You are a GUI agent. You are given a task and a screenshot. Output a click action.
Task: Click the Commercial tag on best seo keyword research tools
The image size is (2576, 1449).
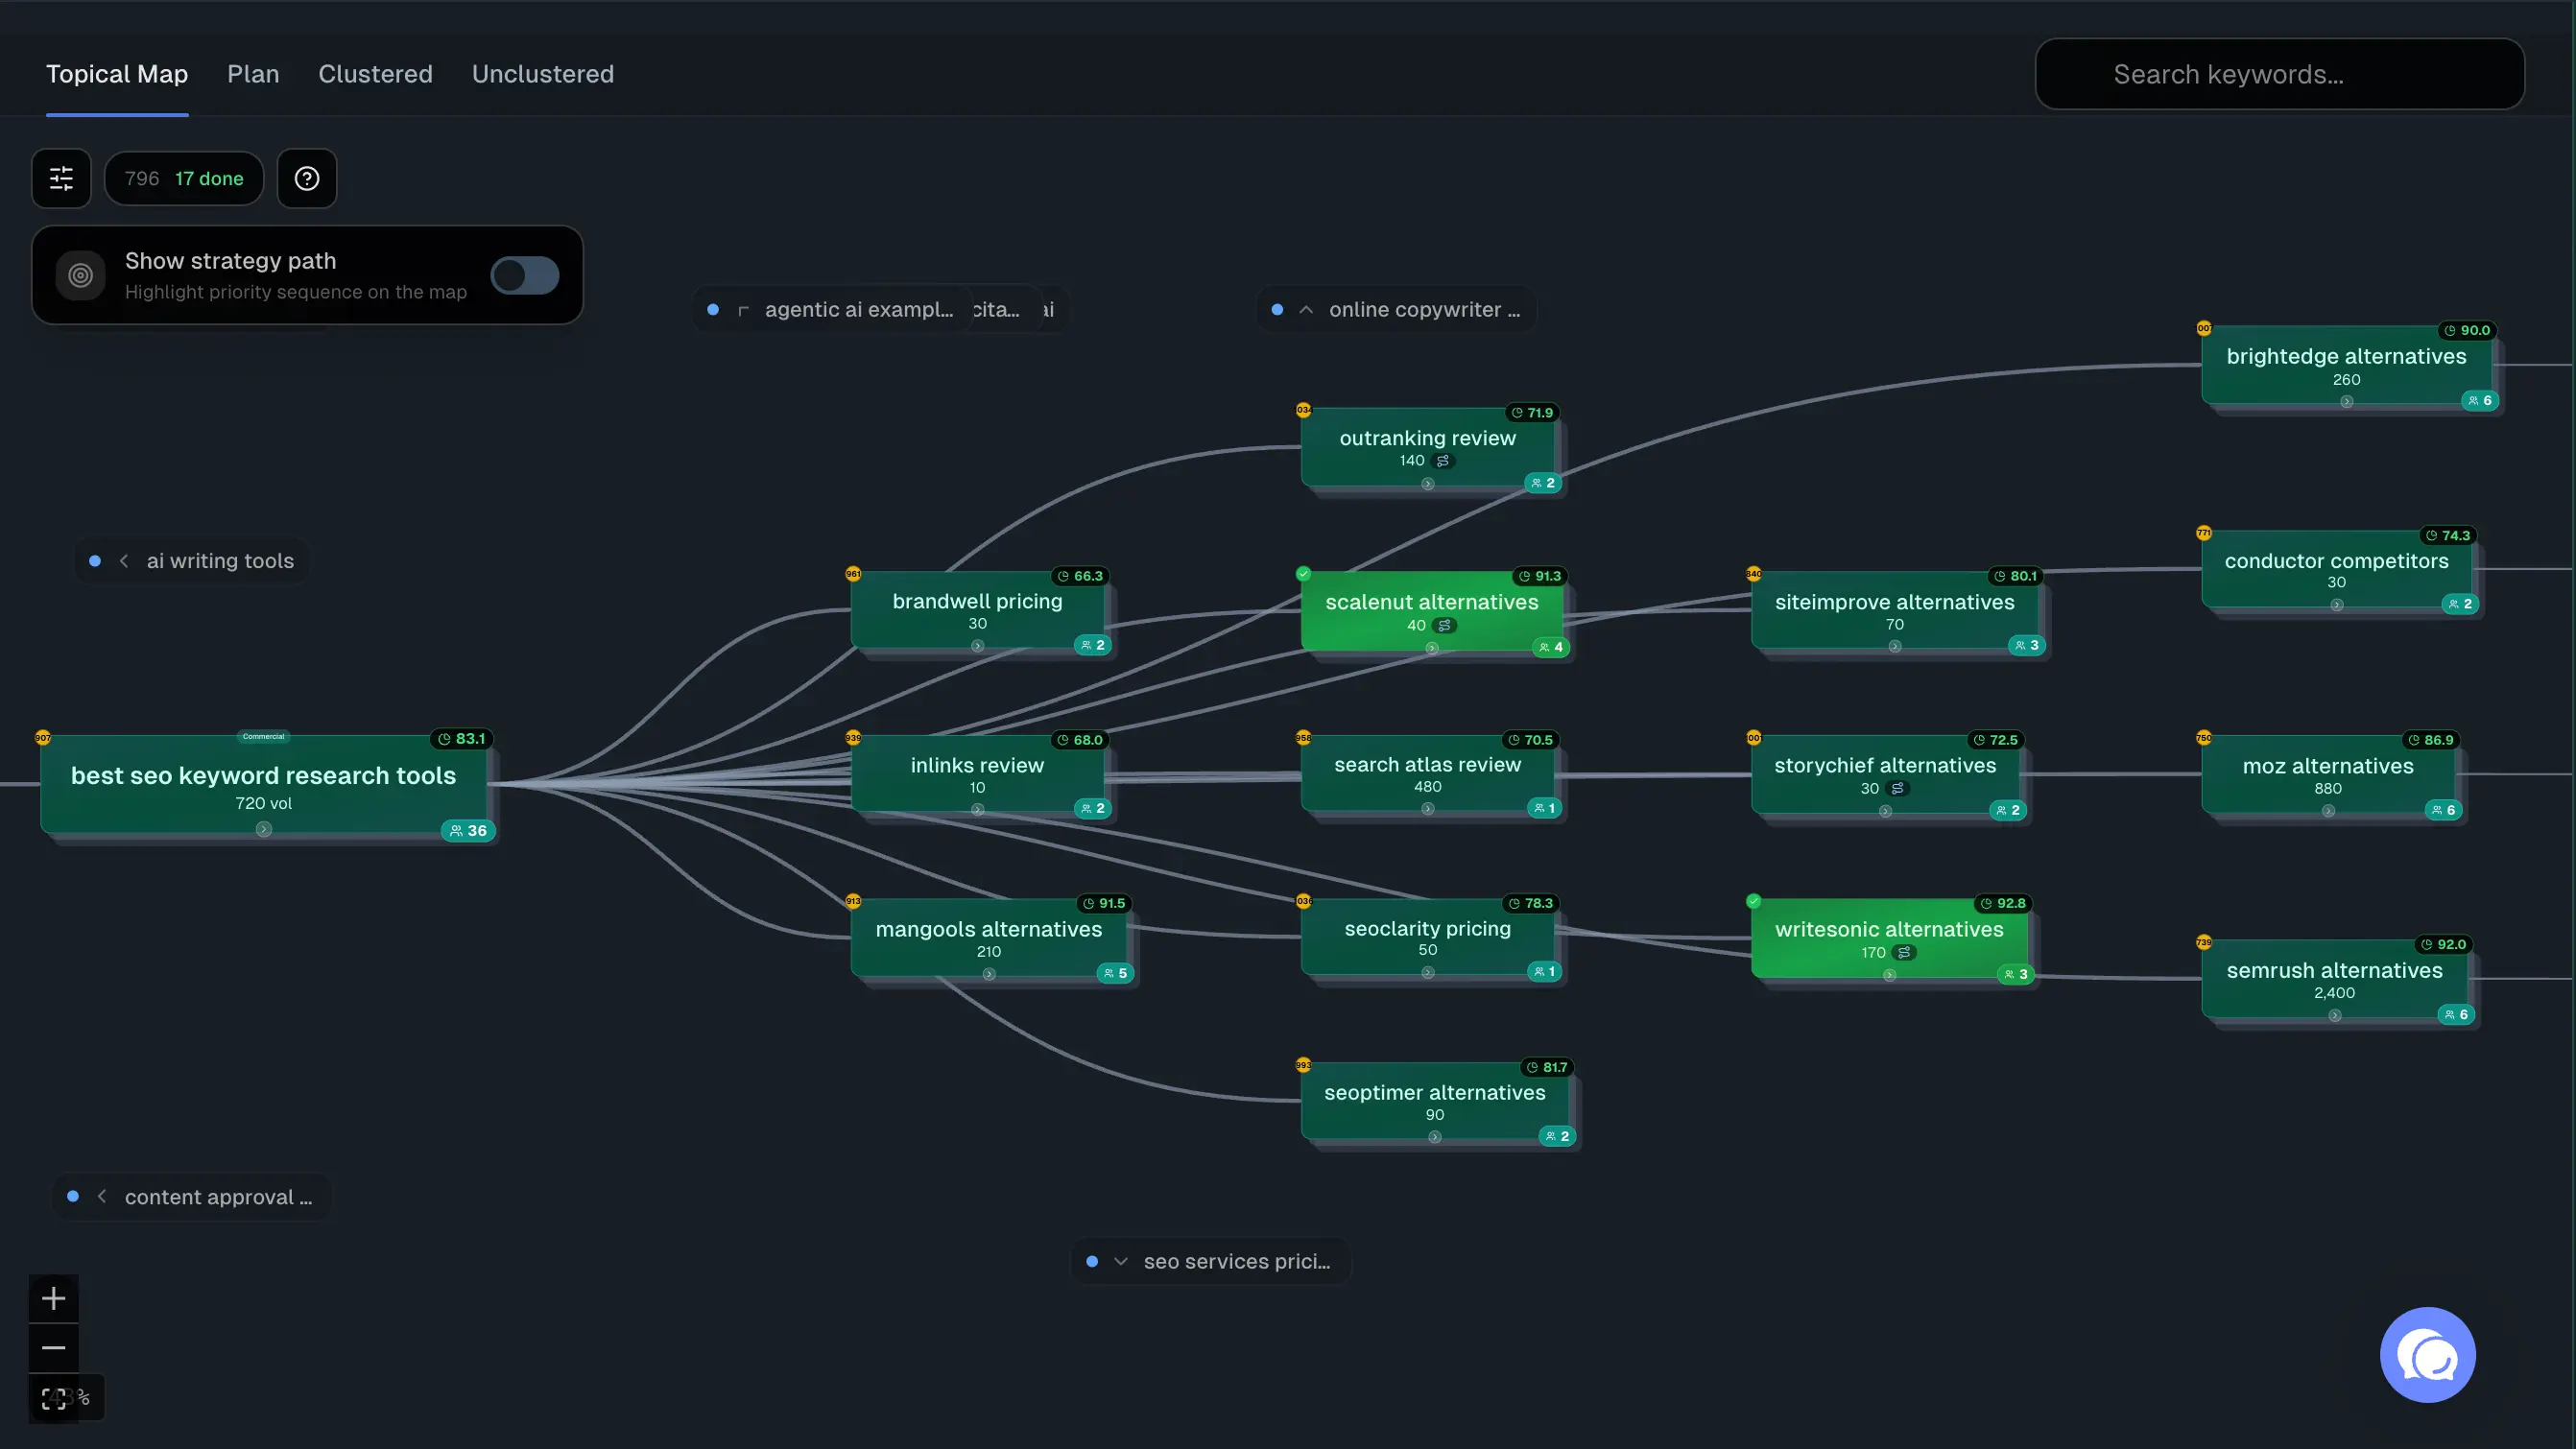(x=263, y=736)
